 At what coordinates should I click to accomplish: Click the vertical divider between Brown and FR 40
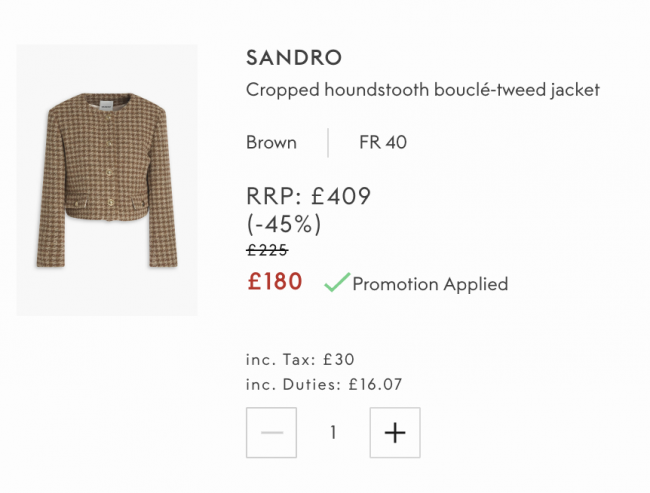pos(328,142)
